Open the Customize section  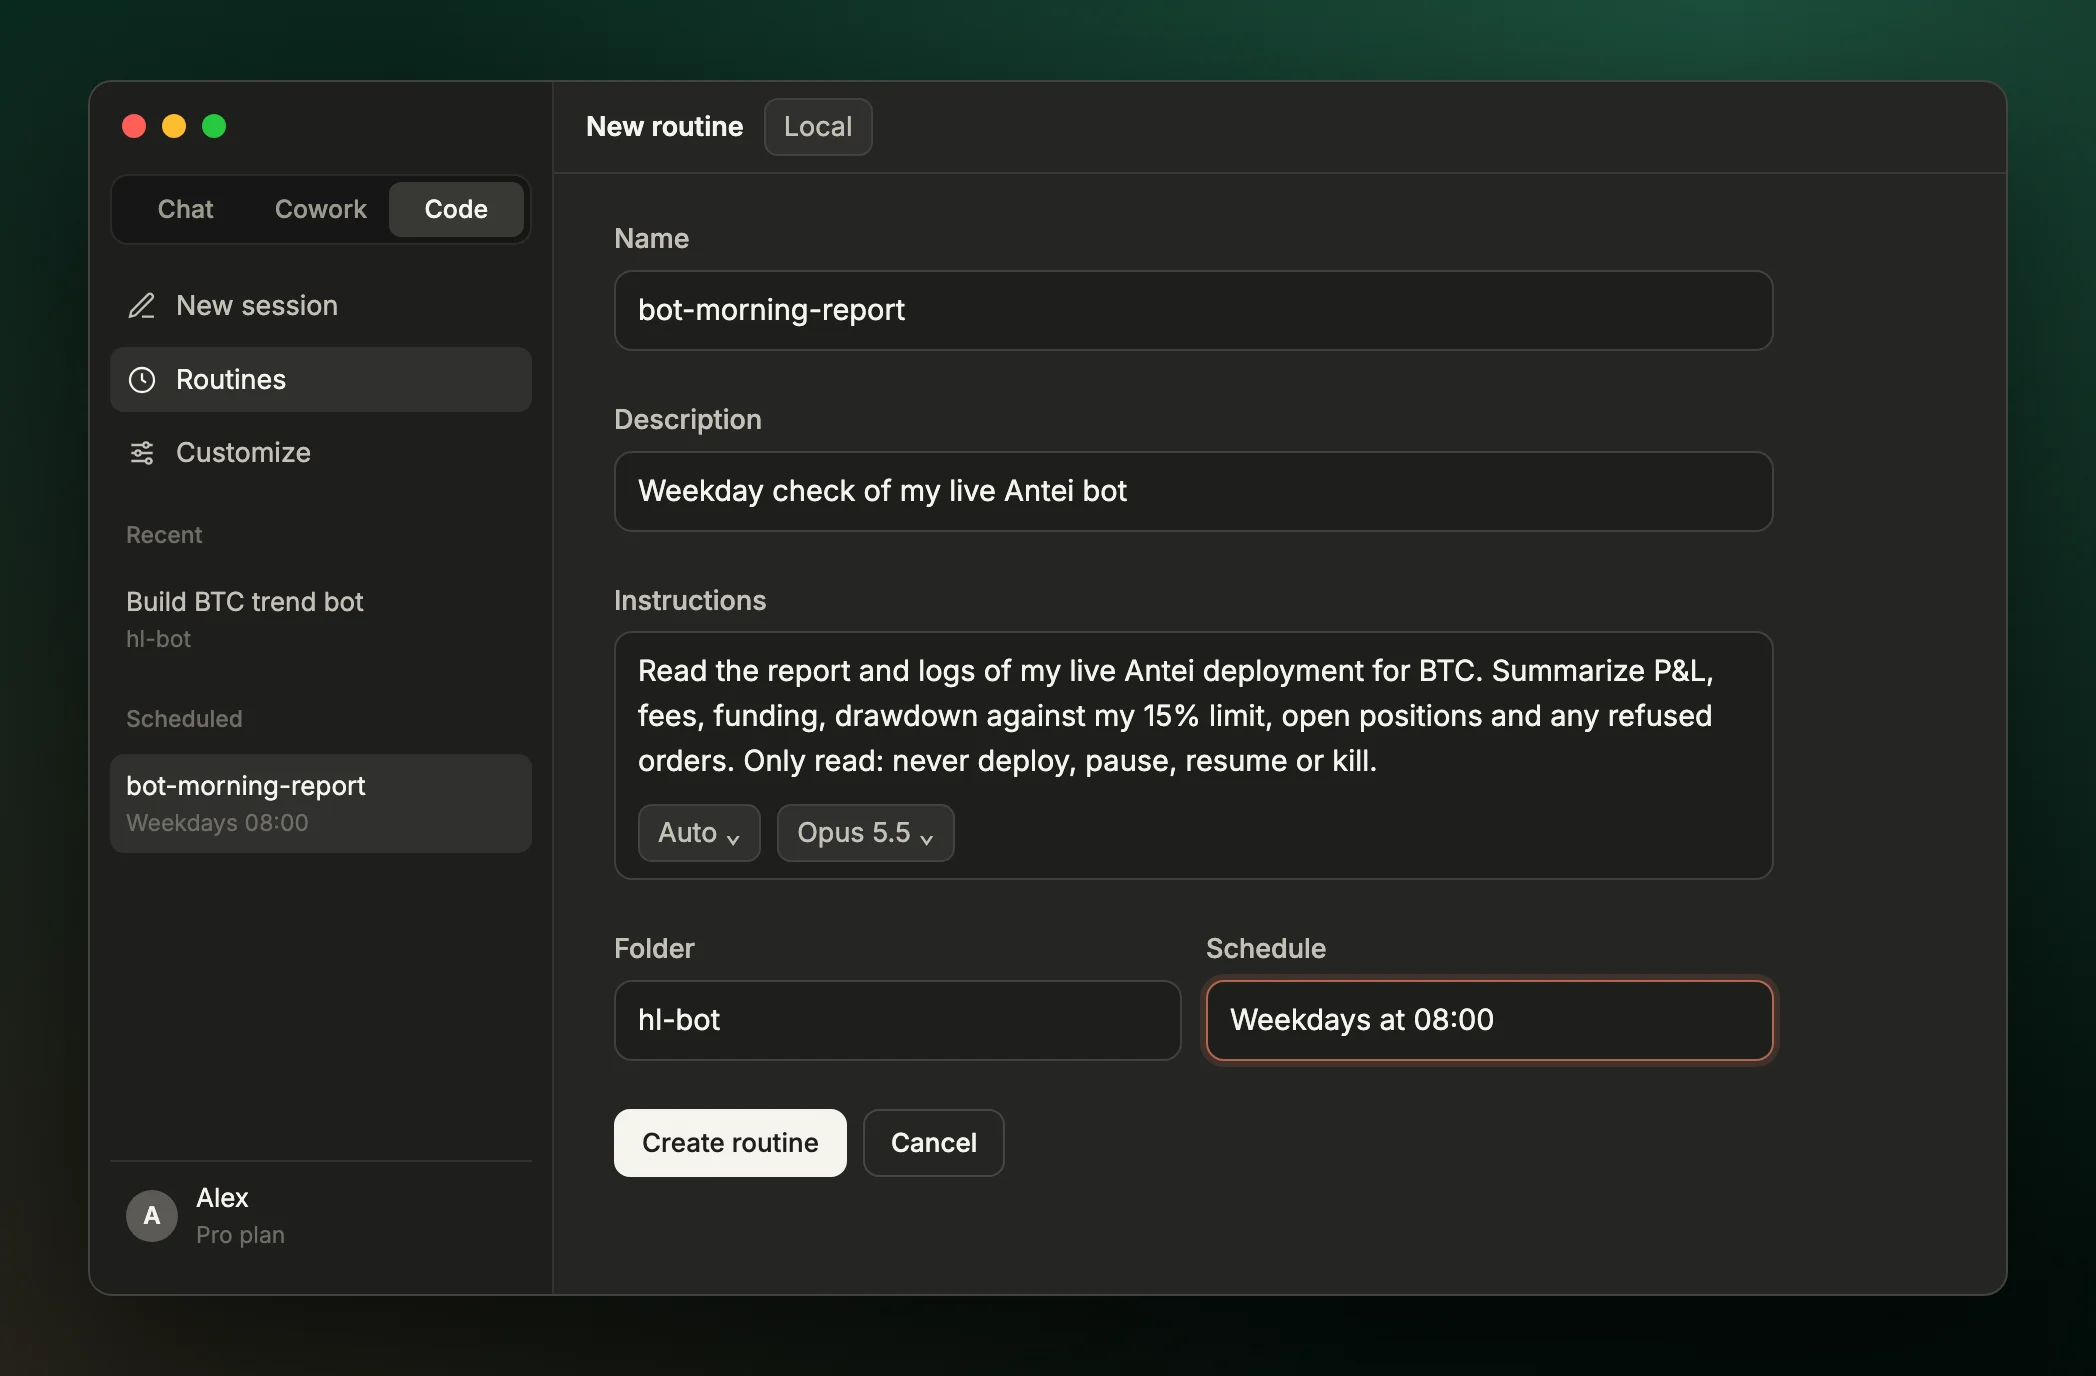click(320, 453)
